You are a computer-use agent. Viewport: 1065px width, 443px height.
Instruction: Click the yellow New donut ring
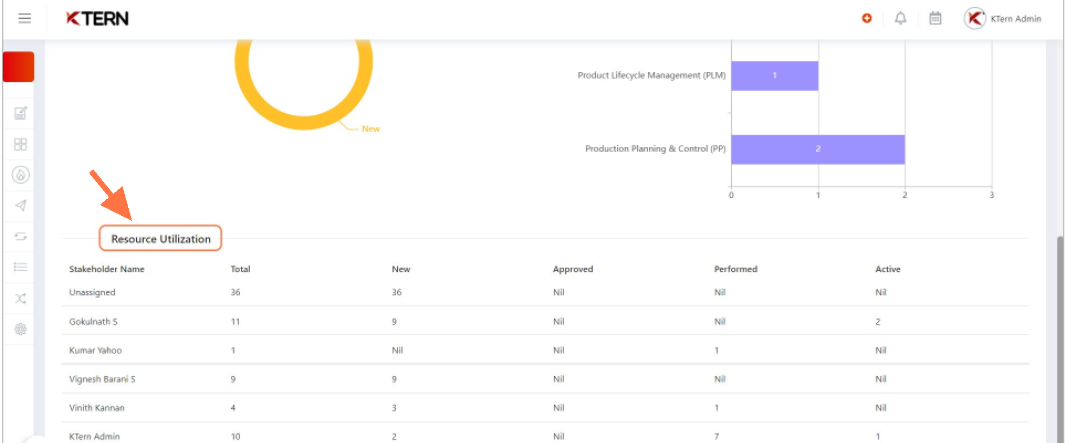point(304,123)
